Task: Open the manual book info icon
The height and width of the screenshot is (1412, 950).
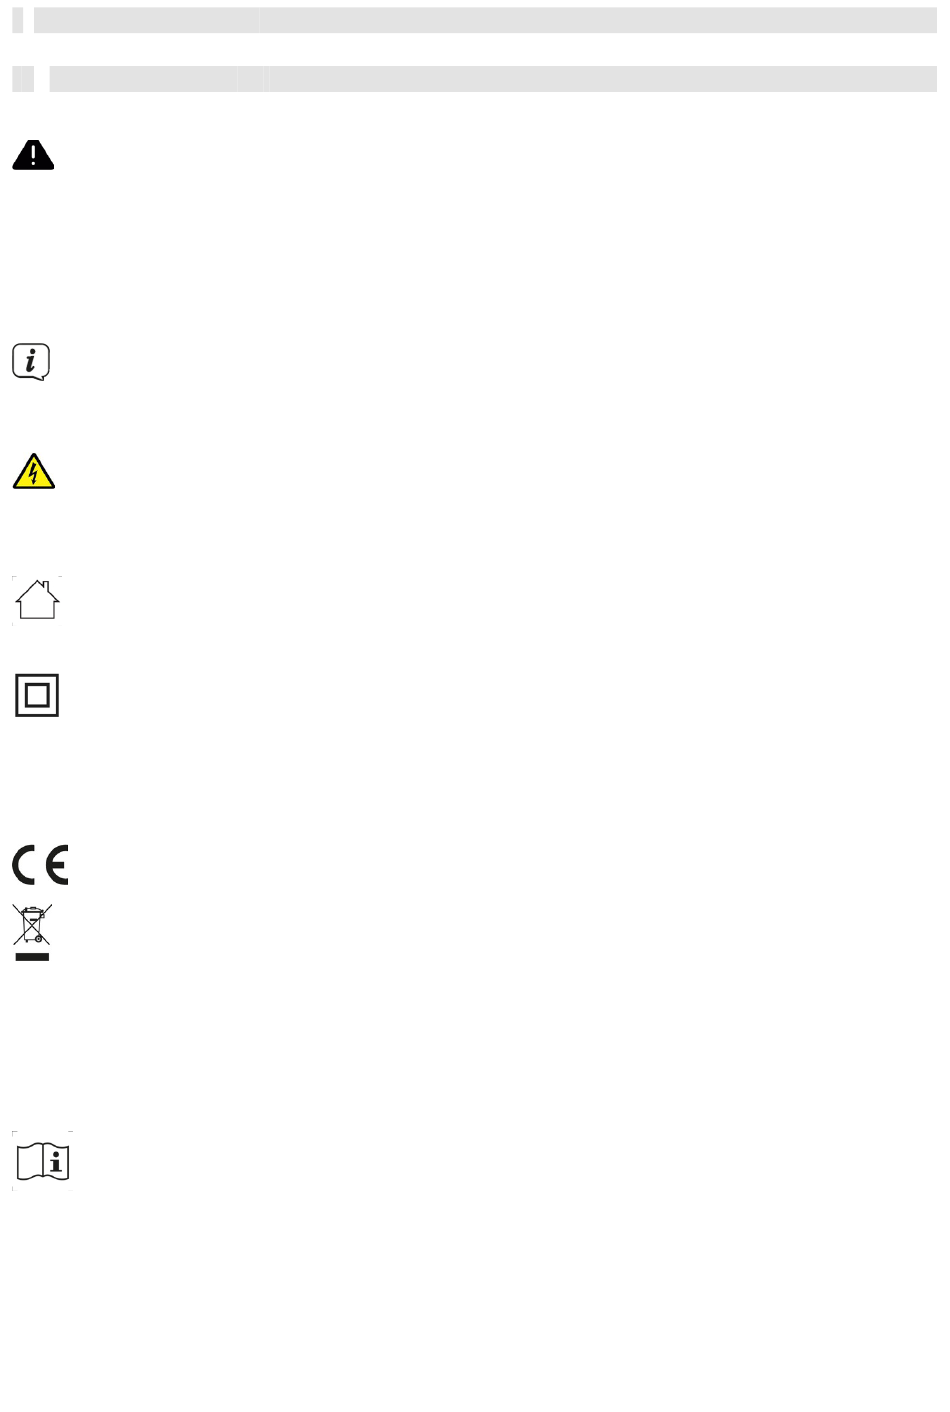Action: point(43,1161)
